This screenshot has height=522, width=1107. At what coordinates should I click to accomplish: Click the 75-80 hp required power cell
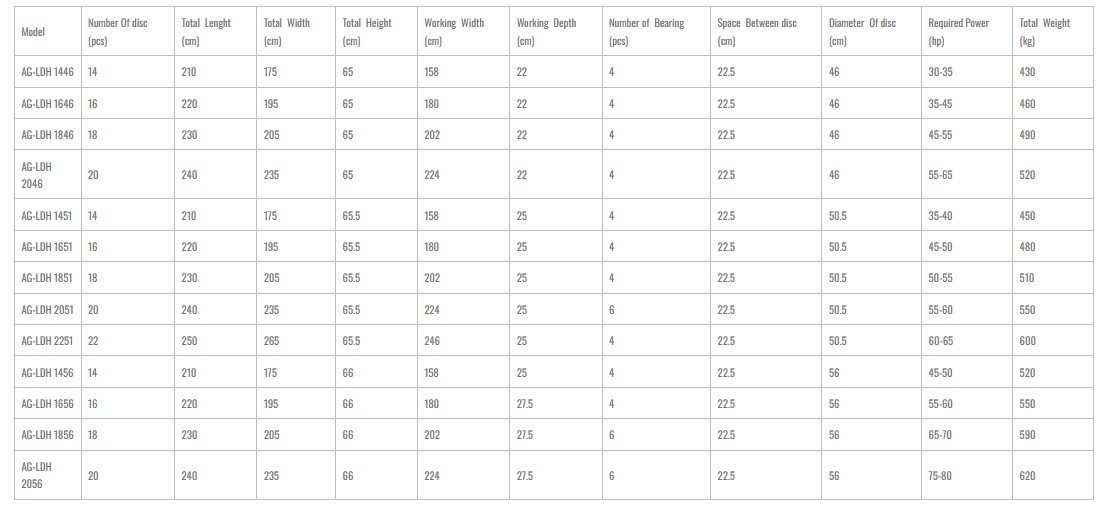tap(941, 476)
